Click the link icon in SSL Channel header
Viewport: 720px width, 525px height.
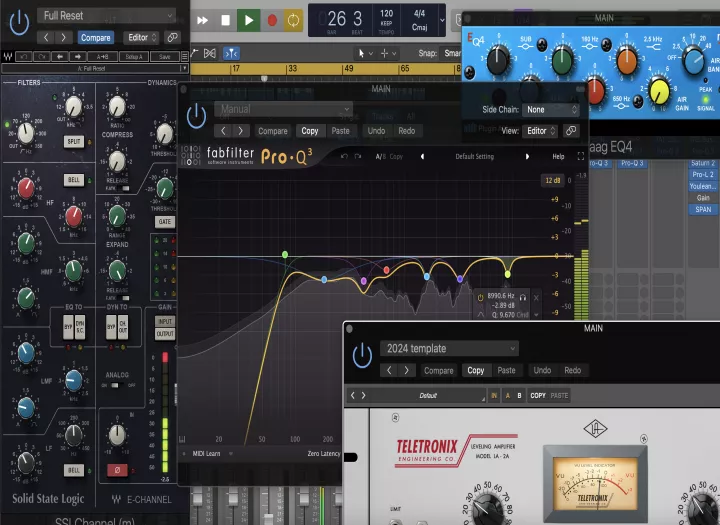click(172, 37)
